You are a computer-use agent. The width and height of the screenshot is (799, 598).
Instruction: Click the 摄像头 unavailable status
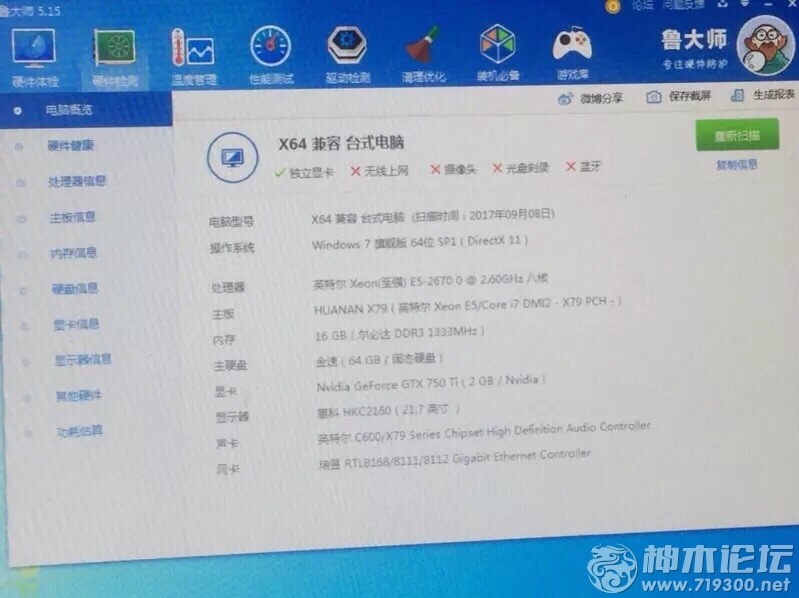click(454, 170)
